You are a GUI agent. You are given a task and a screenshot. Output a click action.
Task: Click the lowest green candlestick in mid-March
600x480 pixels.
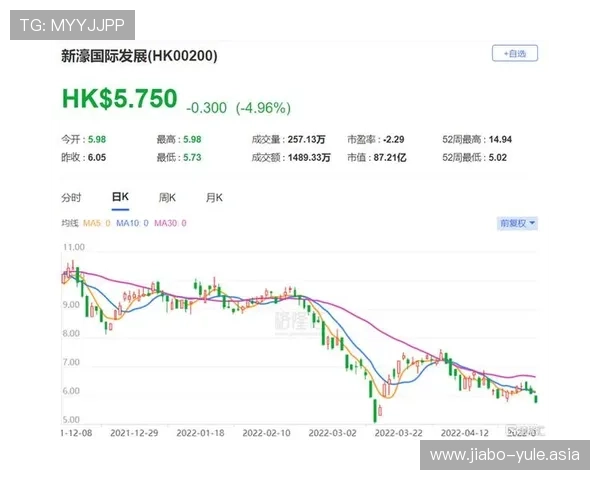click(375, 411)
